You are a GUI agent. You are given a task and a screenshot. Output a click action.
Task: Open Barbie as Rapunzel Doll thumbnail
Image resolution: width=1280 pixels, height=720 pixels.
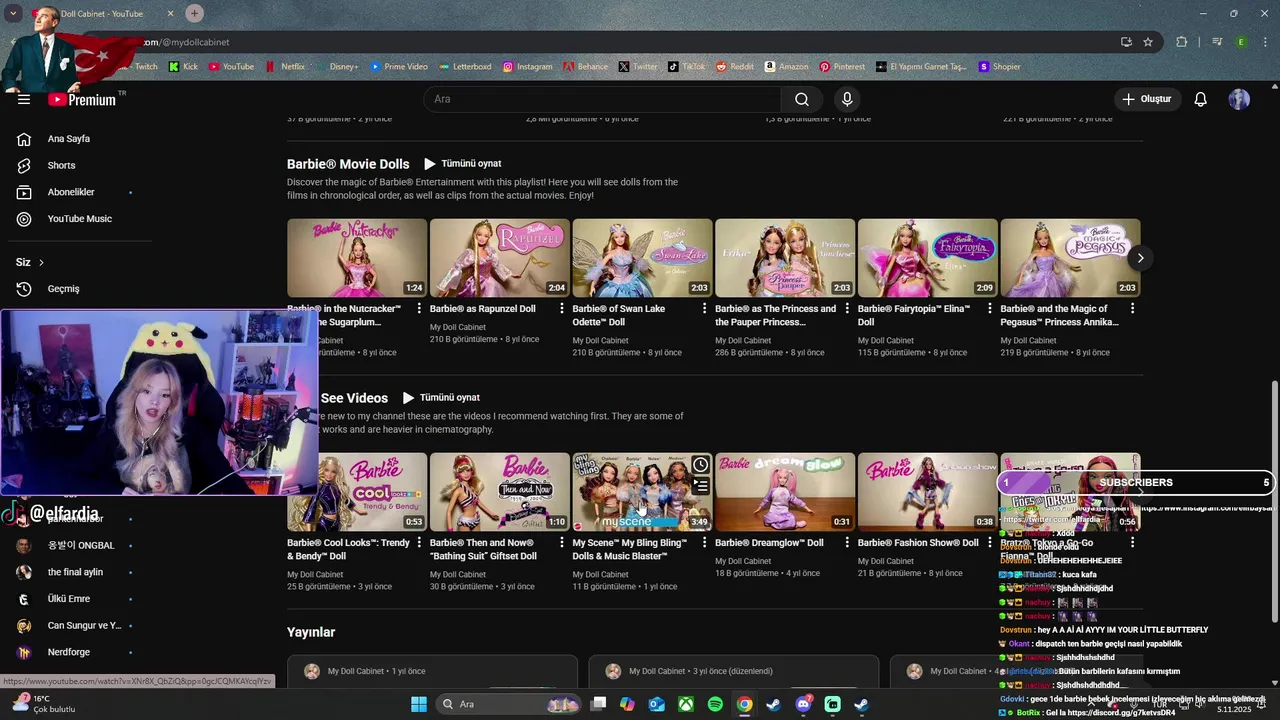[500, 258]
